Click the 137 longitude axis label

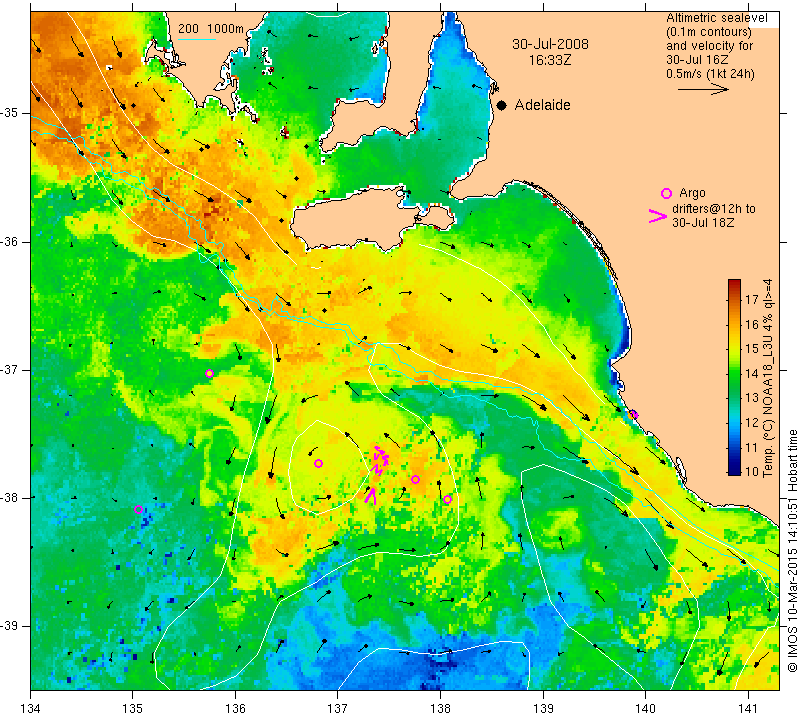338,709
